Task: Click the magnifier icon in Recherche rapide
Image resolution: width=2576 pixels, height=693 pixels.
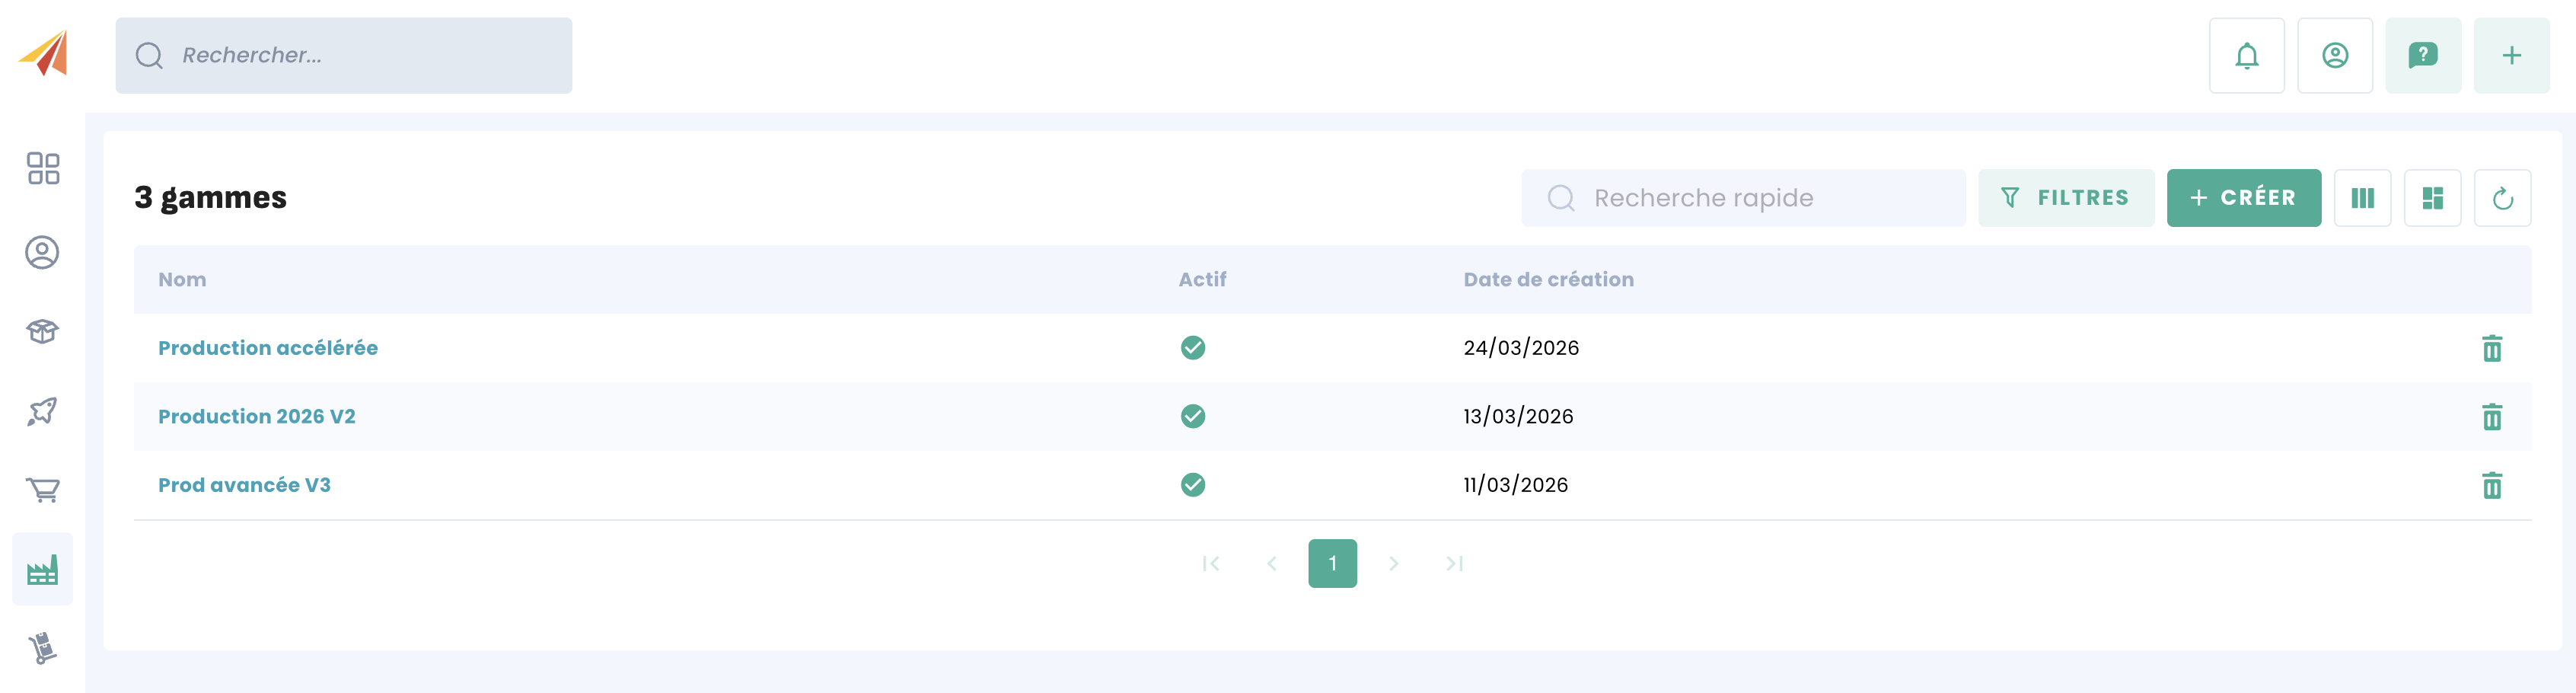Action: tap(1560, 198)
